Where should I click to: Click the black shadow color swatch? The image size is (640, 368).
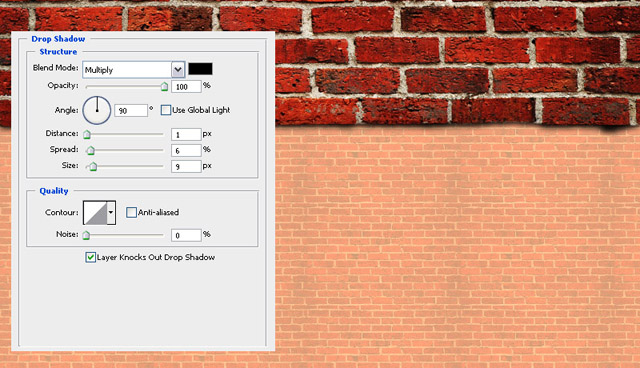tap(200, 69)
